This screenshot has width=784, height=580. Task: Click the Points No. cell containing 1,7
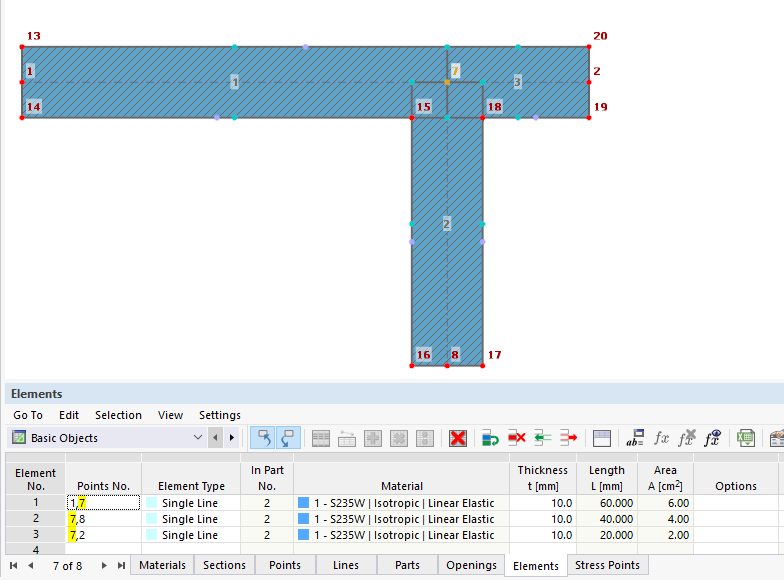(x=104, y=502)
